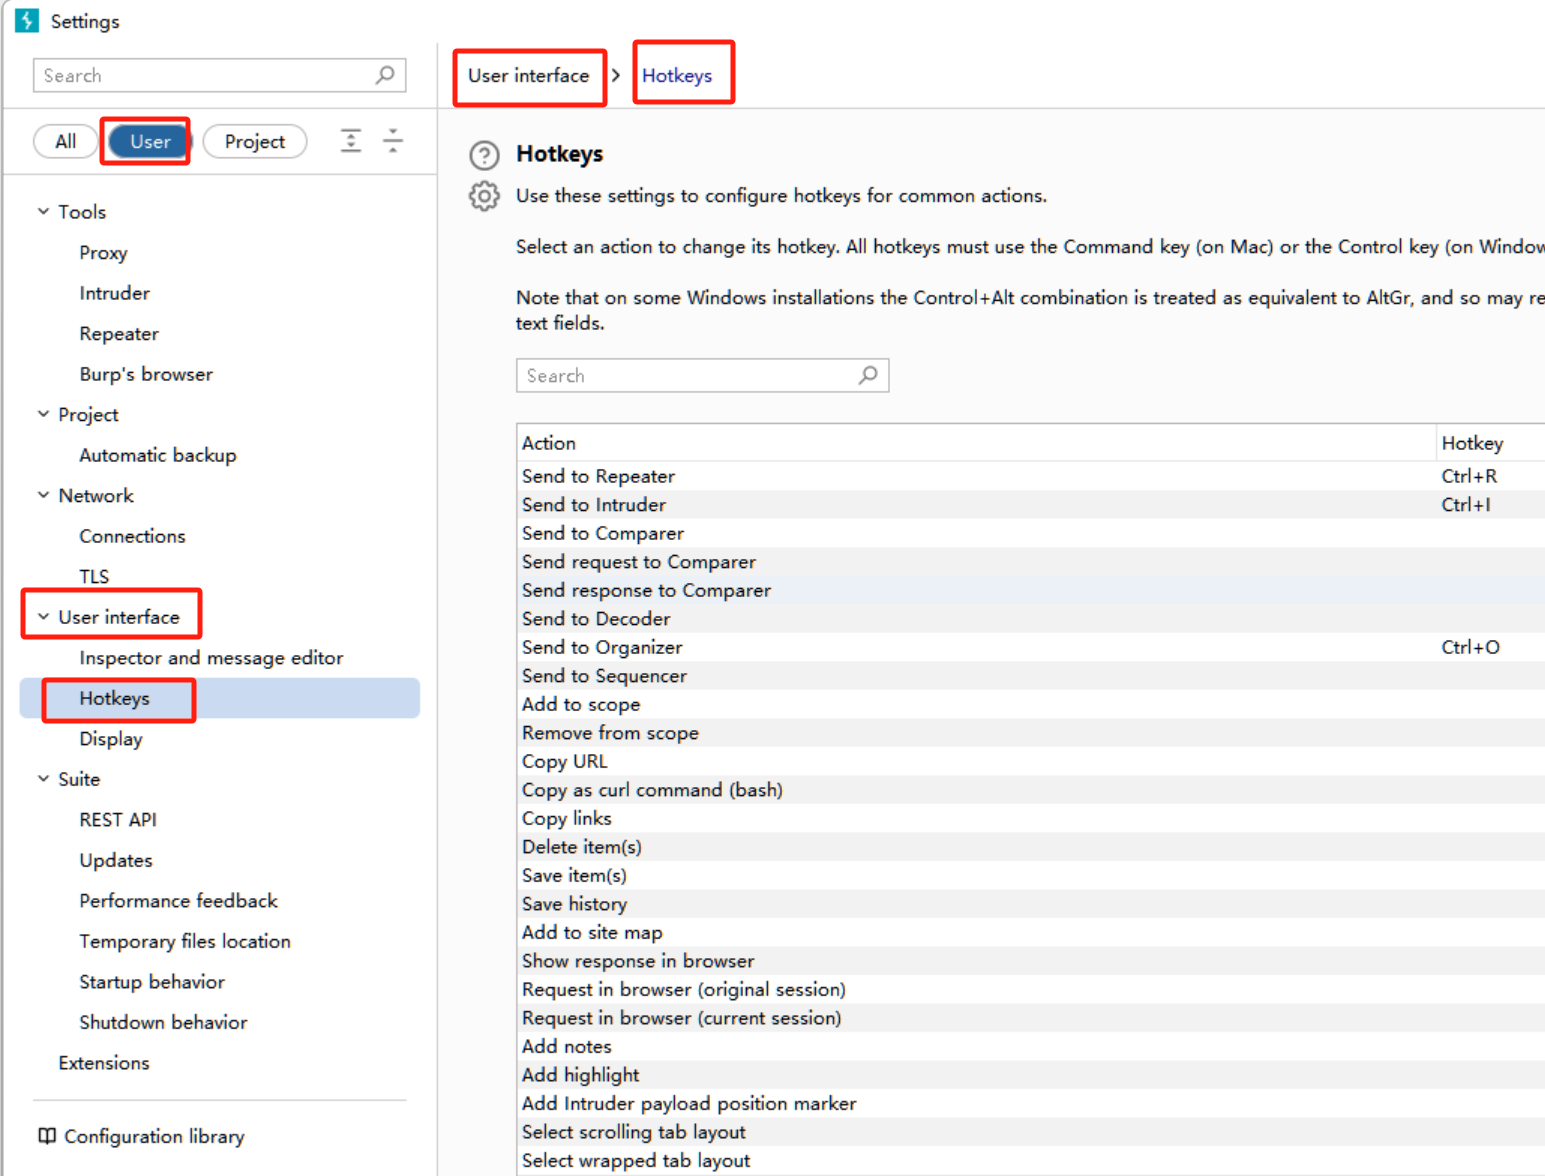Screen dimensions: 1545x1176
Task: Click the Configuration library book icon
Action: coord(47,1136)
